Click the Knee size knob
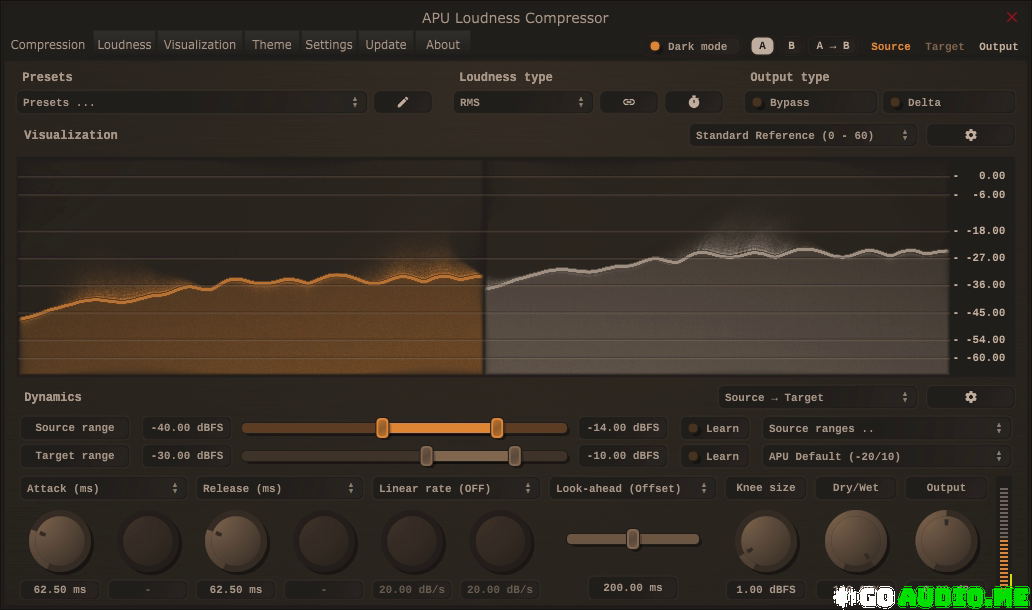The width and height of the screenshot is (1032, 610). pos(765,542)
